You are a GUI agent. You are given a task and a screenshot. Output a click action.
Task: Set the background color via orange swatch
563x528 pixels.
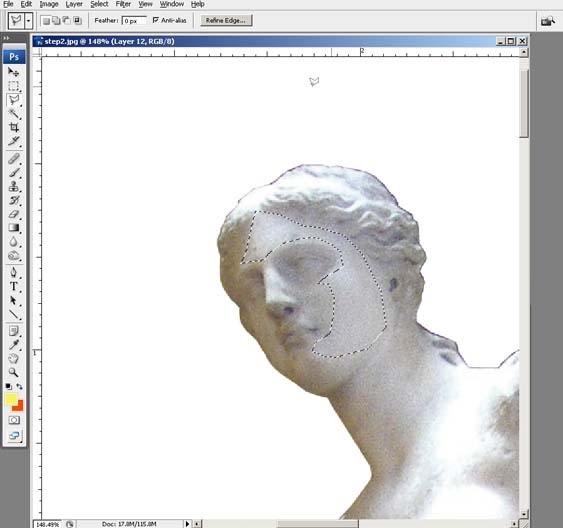tap(19, 406)
